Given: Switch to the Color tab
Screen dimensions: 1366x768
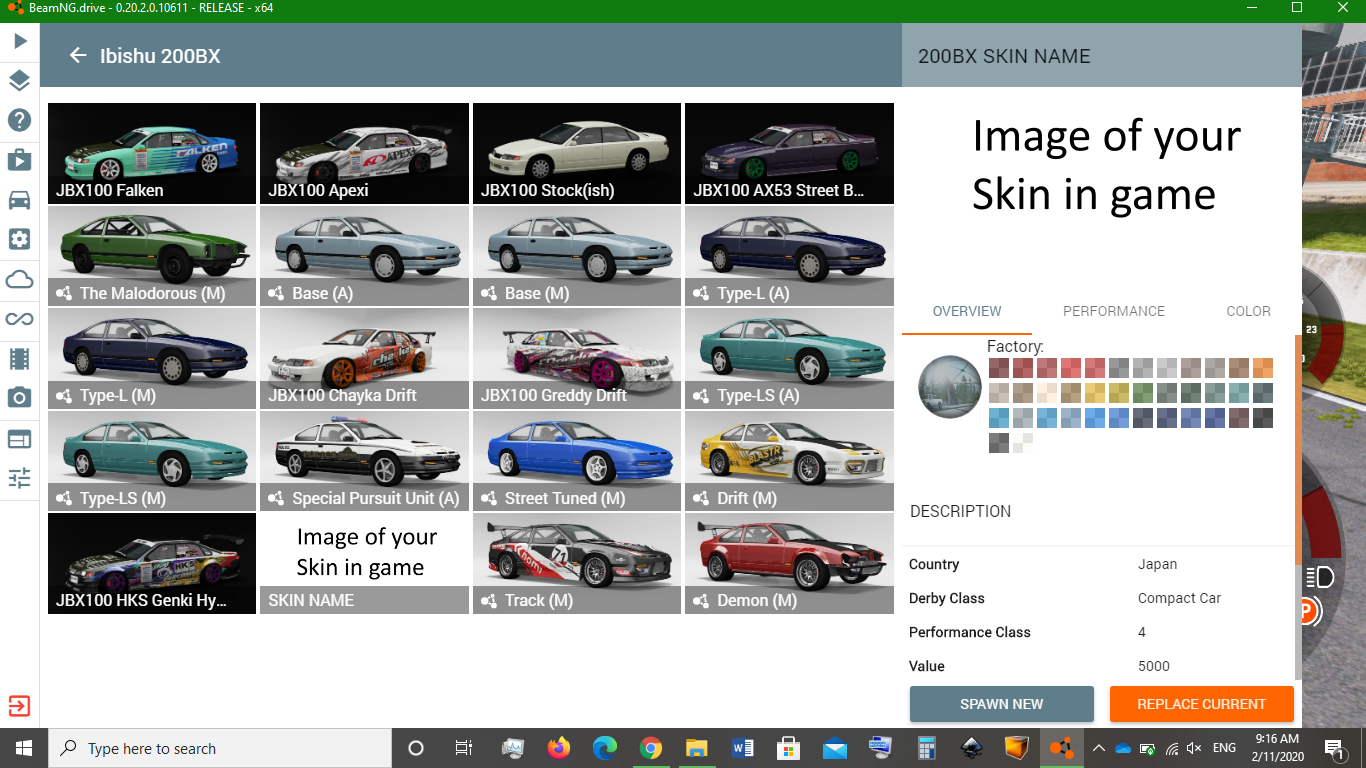Looking at the screenshot, I should [1248, 311].
